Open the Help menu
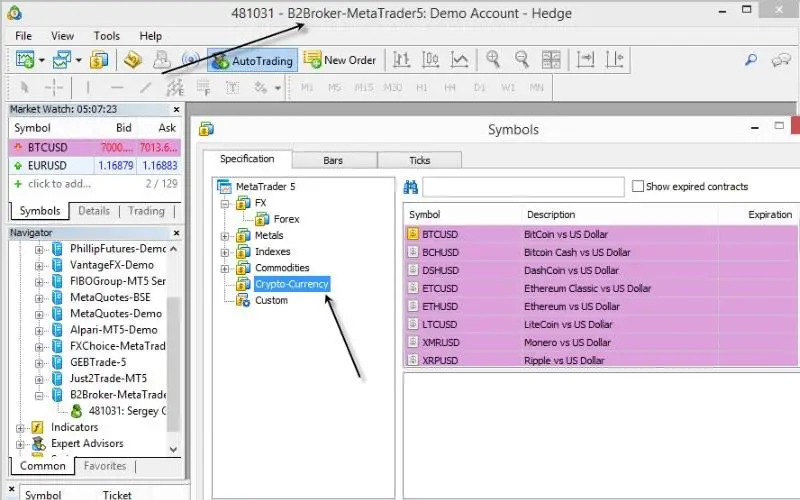This screenshot has height=500, width=800. [151, 36]
